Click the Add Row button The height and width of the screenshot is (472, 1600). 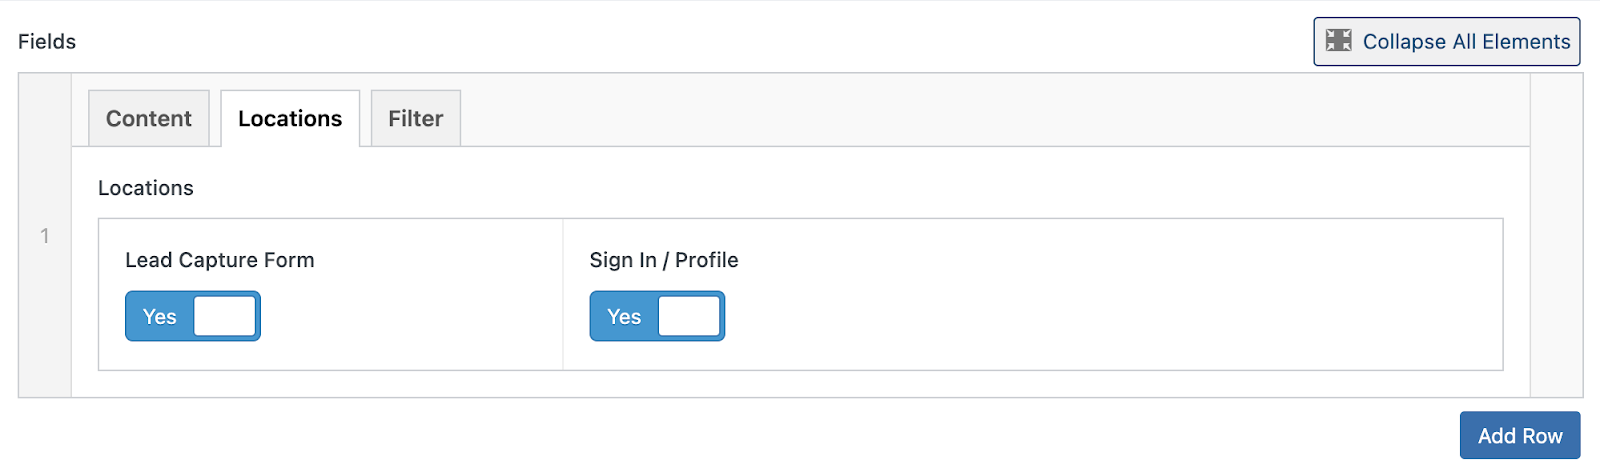(1520, 435)
